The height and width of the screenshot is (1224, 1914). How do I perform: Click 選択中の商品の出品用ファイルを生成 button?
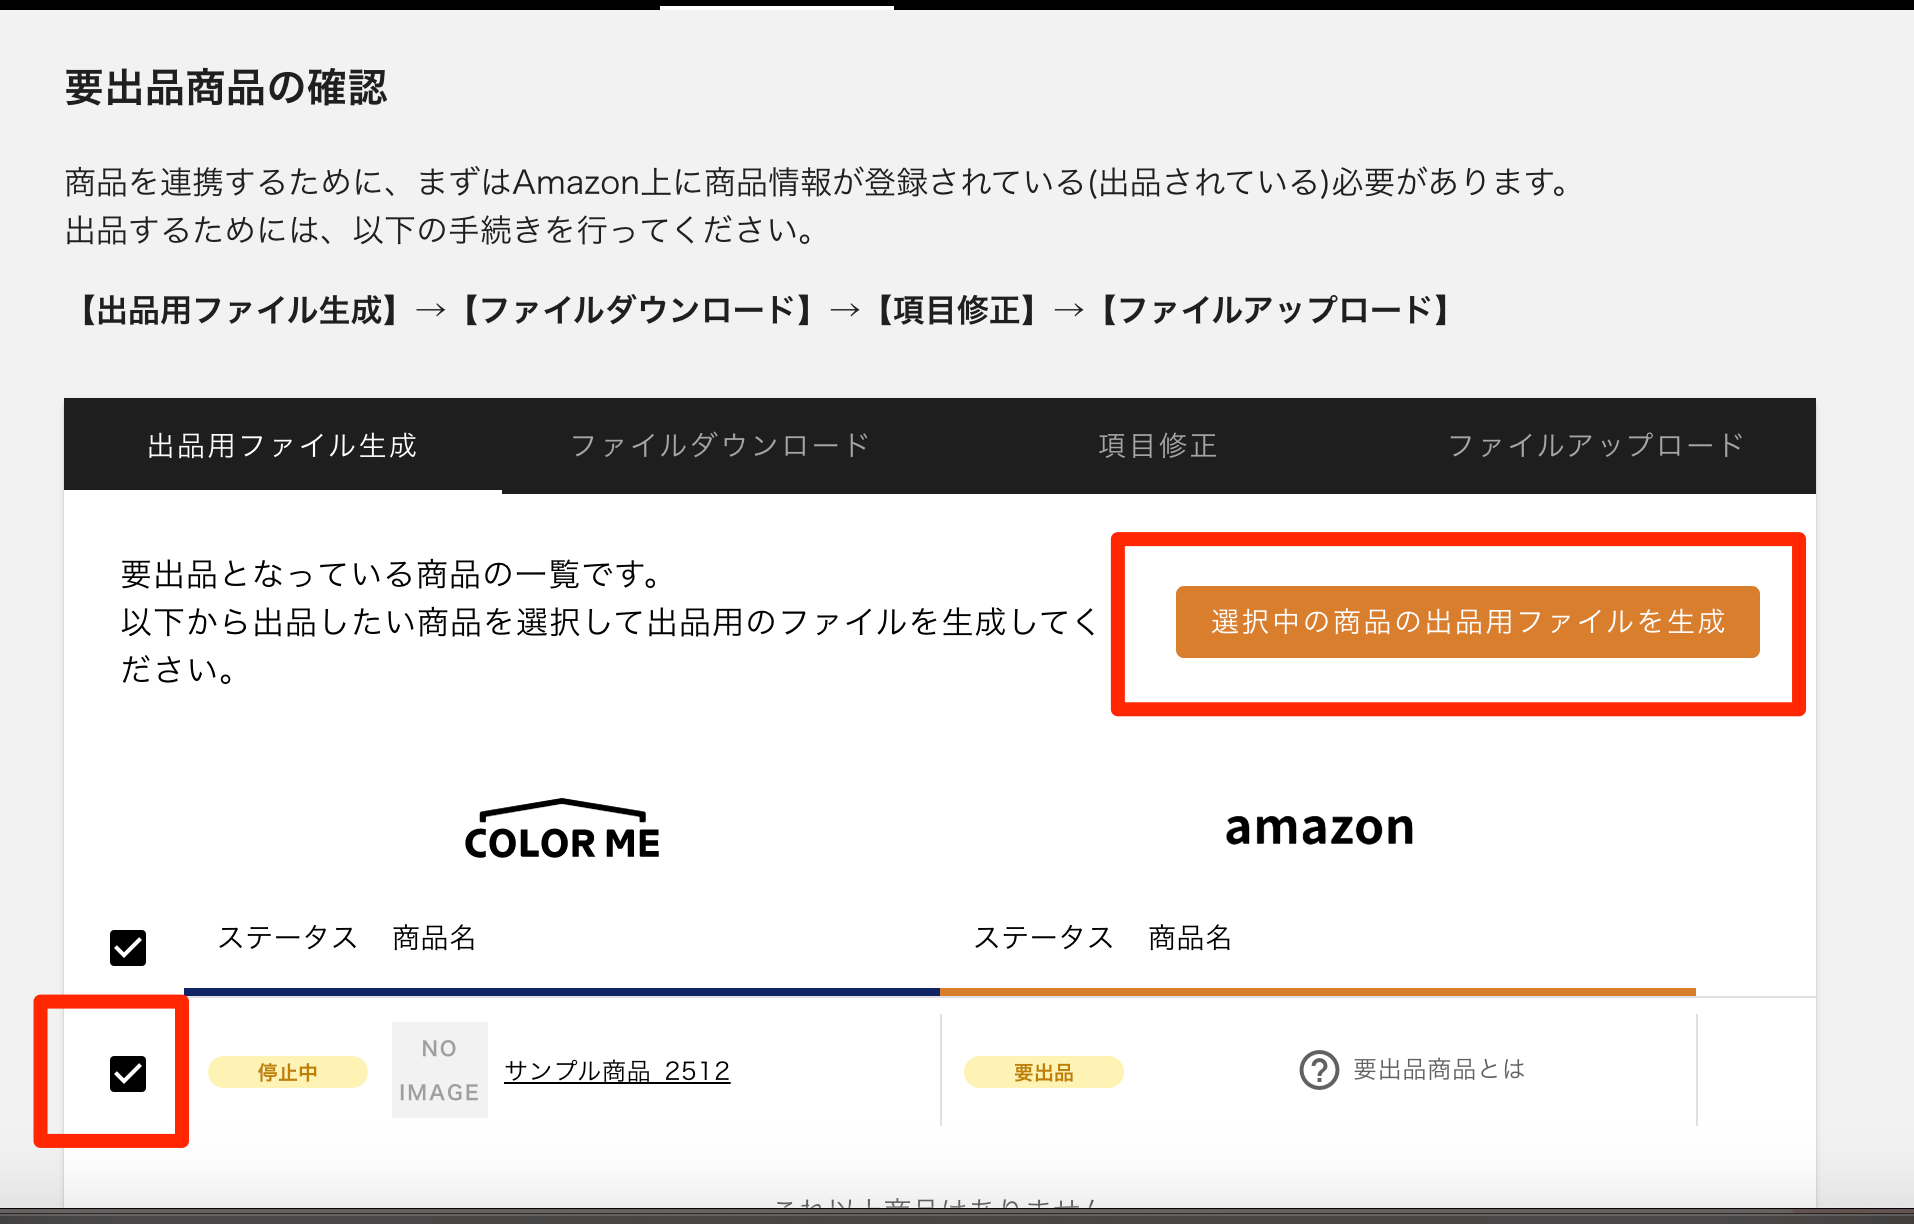click(x=1466, y=621)
